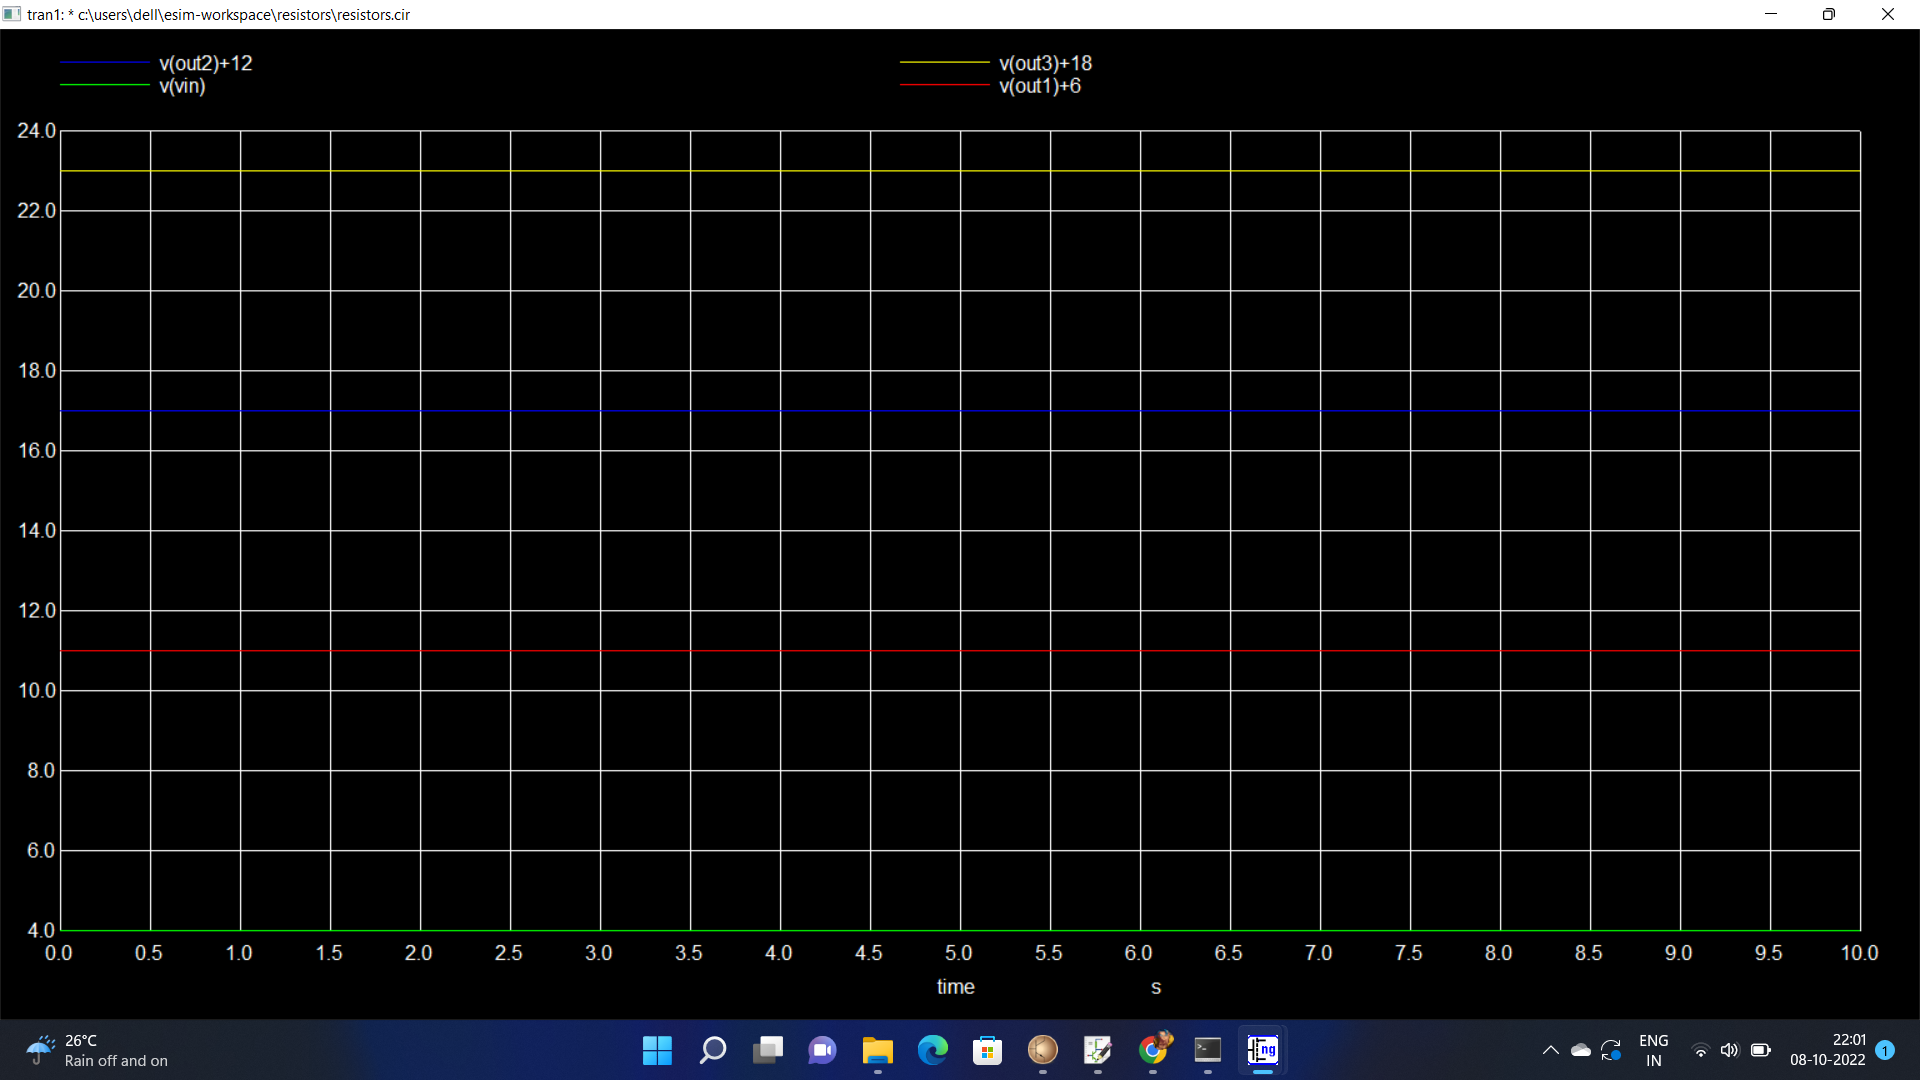Switch to the eSim transistor icon app

click(1043, 1050)
